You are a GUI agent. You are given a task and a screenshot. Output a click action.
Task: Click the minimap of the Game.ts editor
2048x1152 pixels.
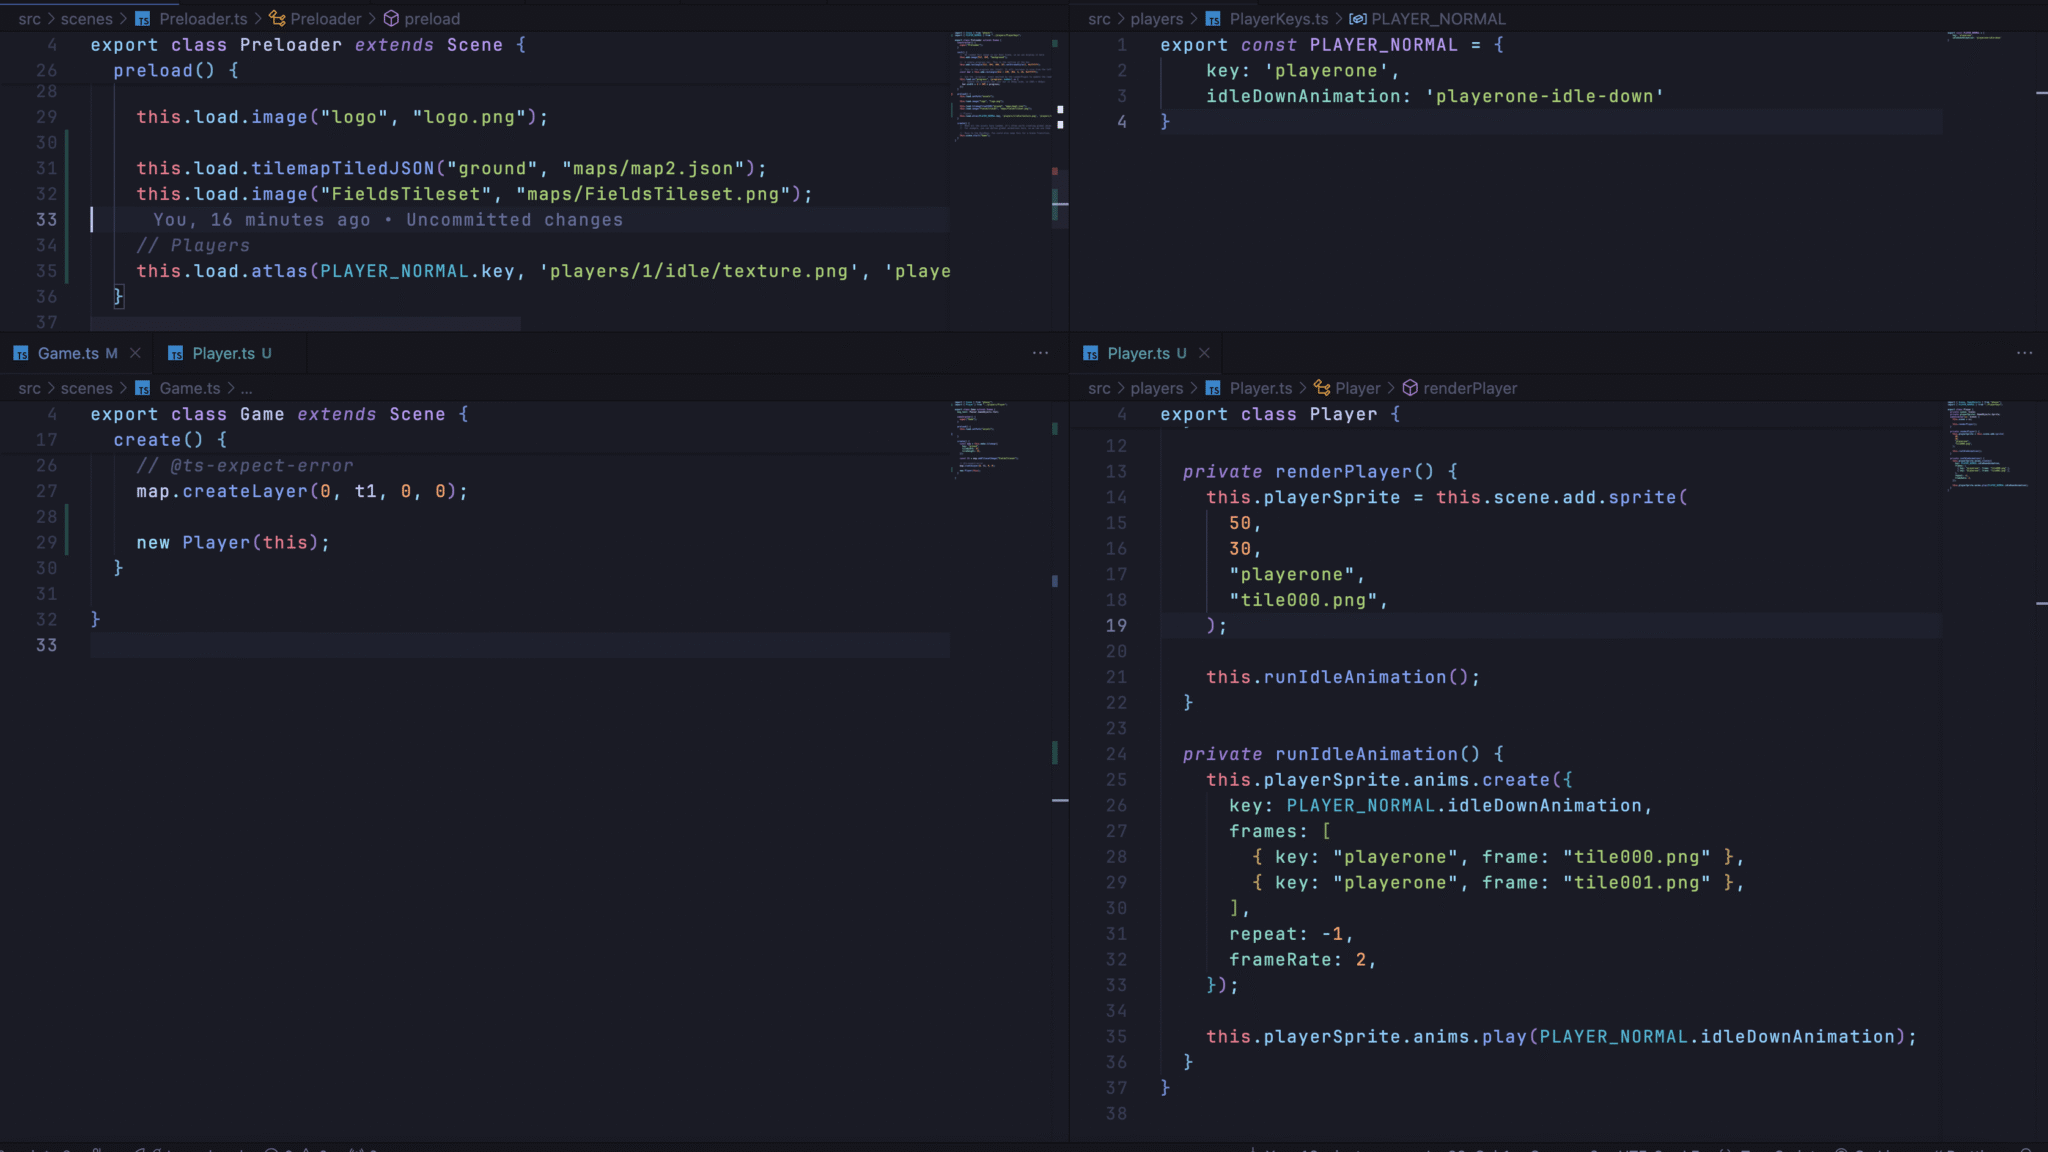coord(1000,770)
